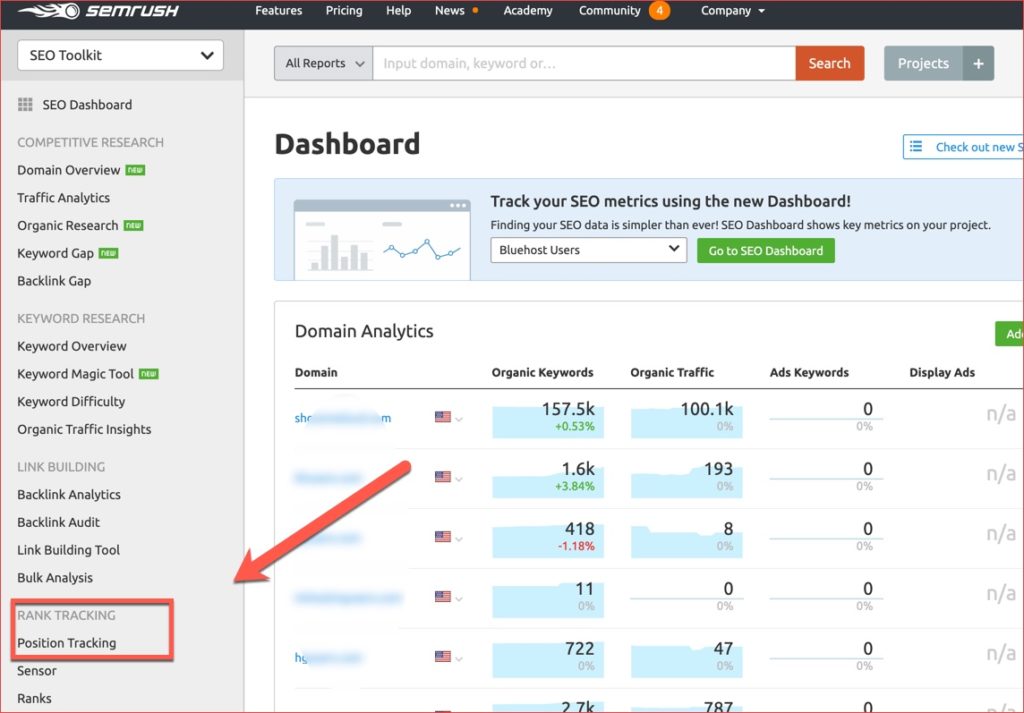Open the Bluehost Users project dropdown

pyautogui.click(x=588, y=250)
